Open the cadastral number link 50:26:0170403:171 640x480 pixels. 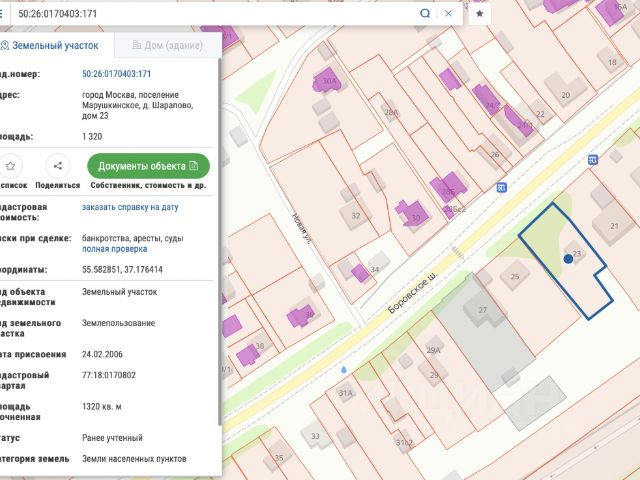coord(116,74)
